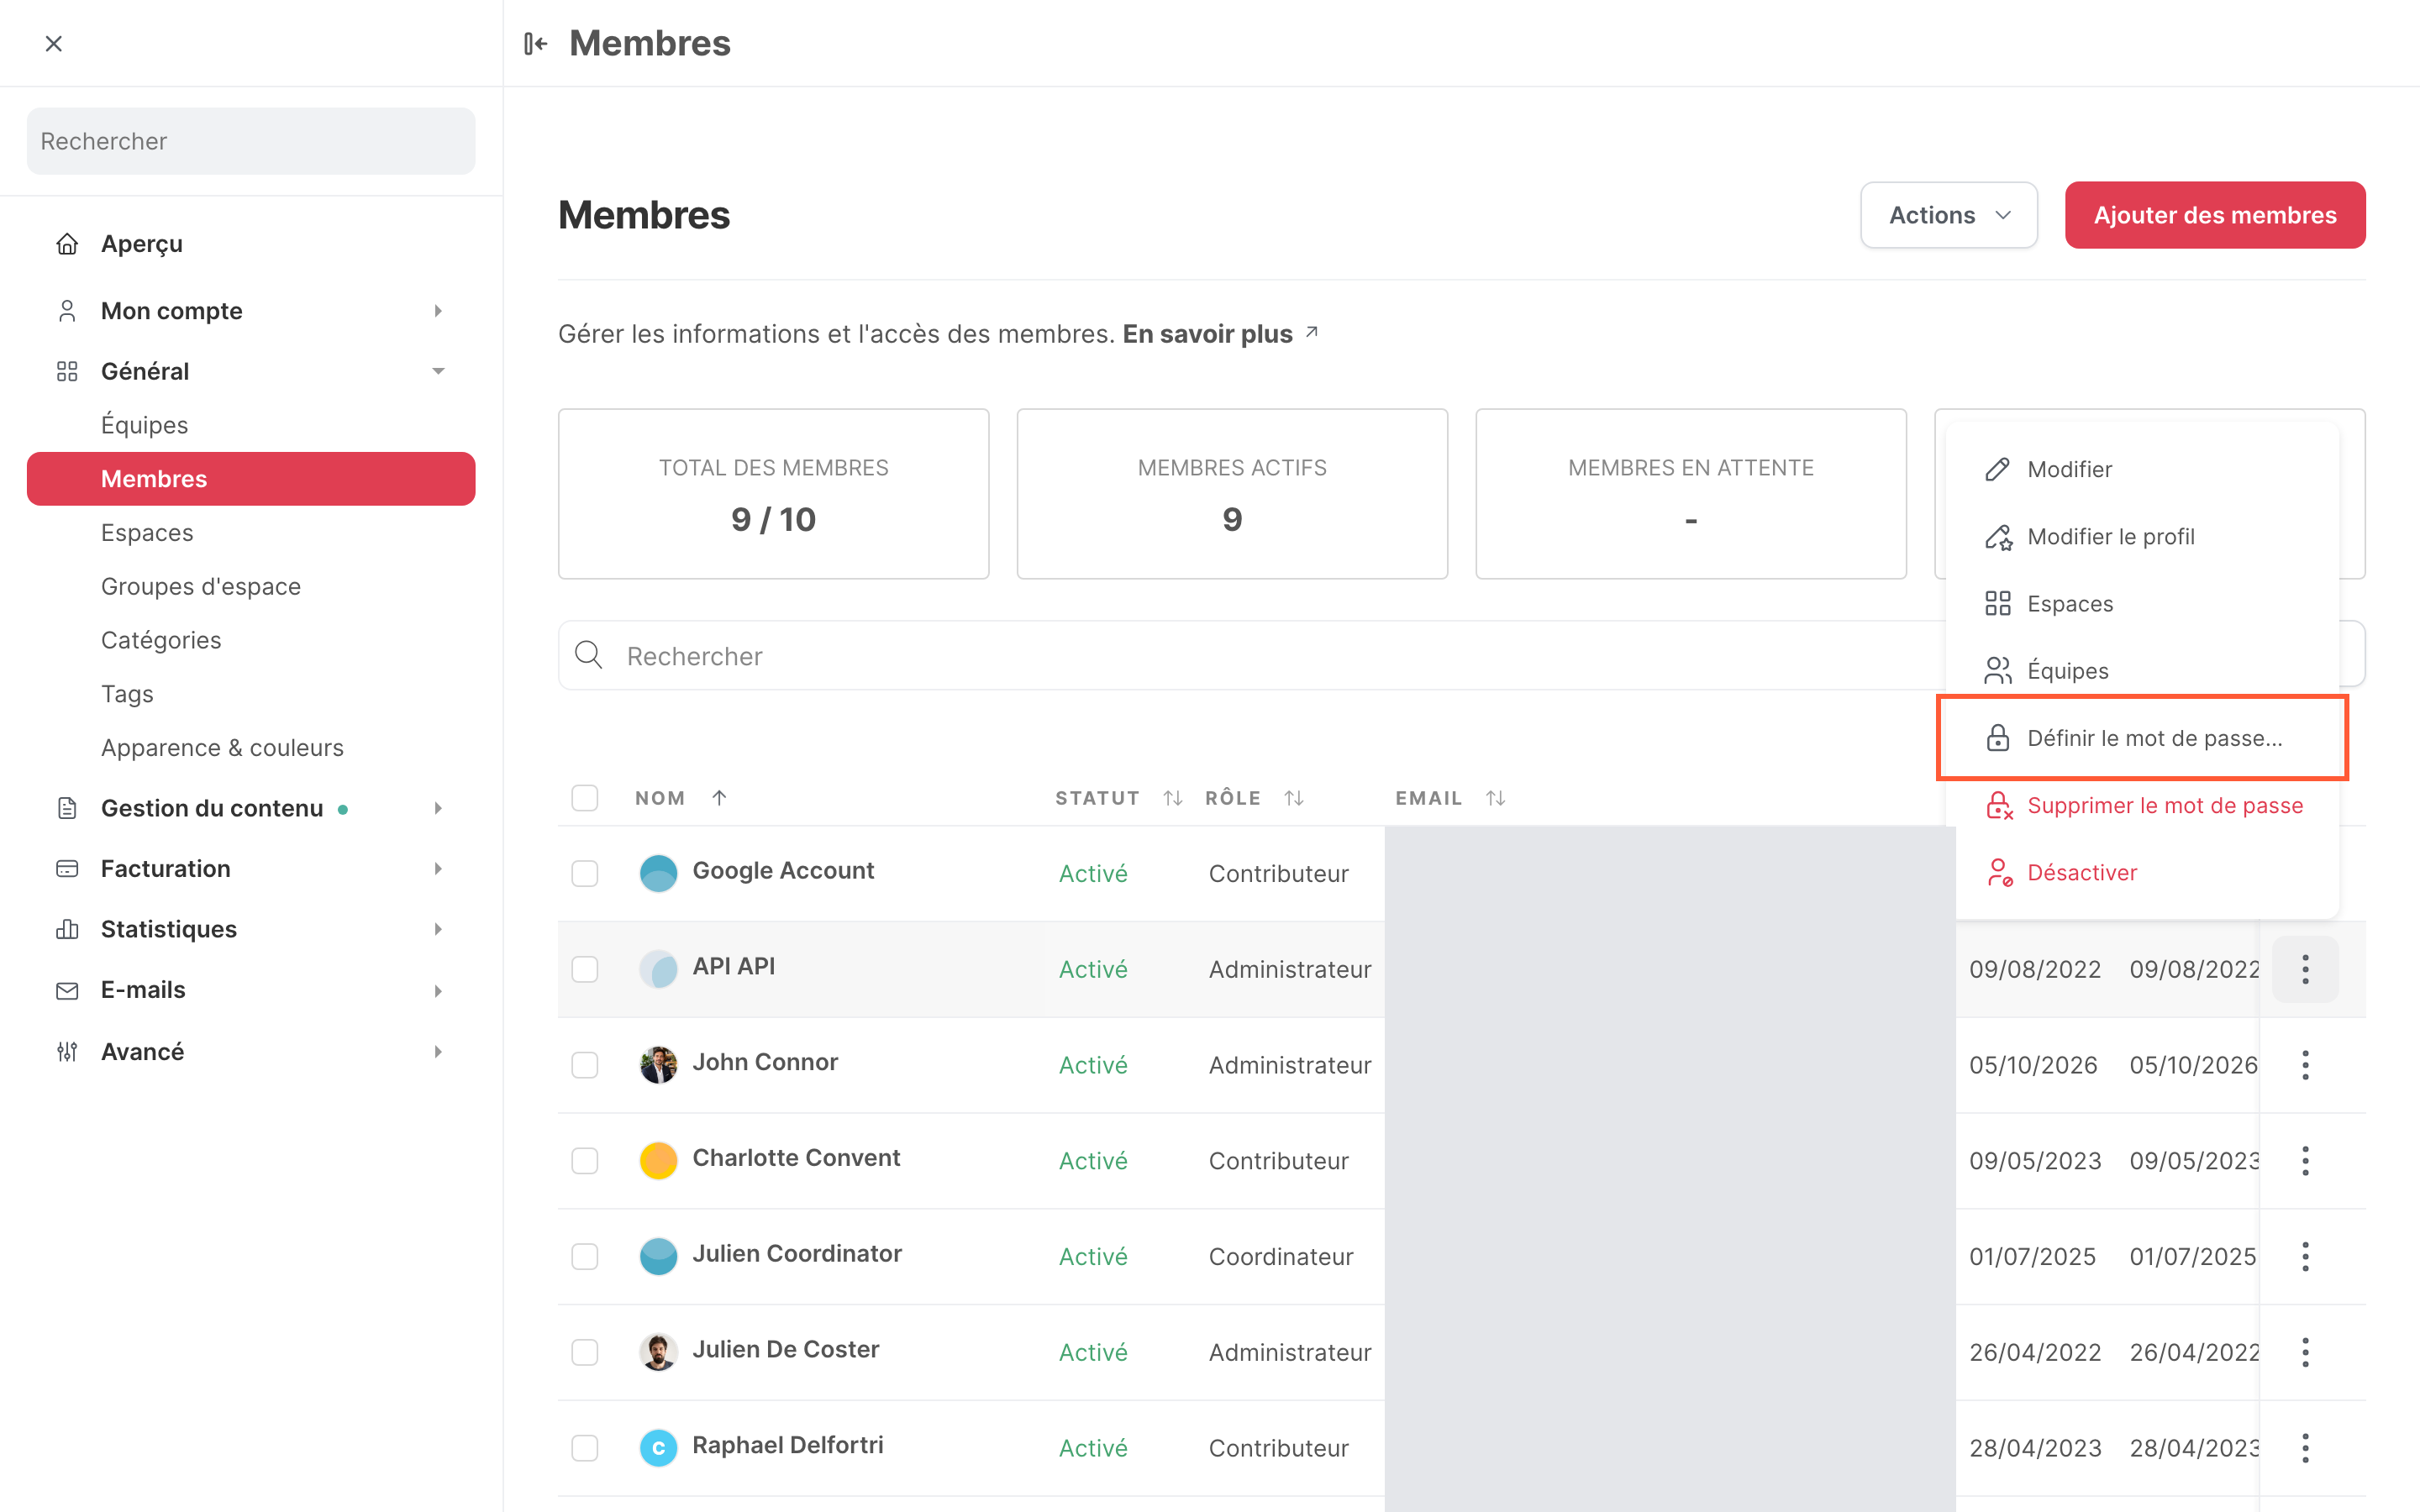This screenshot has height=1512, width=2420.
Task: Click the Statistiques chart icon
Action: [x=67, y=929]
